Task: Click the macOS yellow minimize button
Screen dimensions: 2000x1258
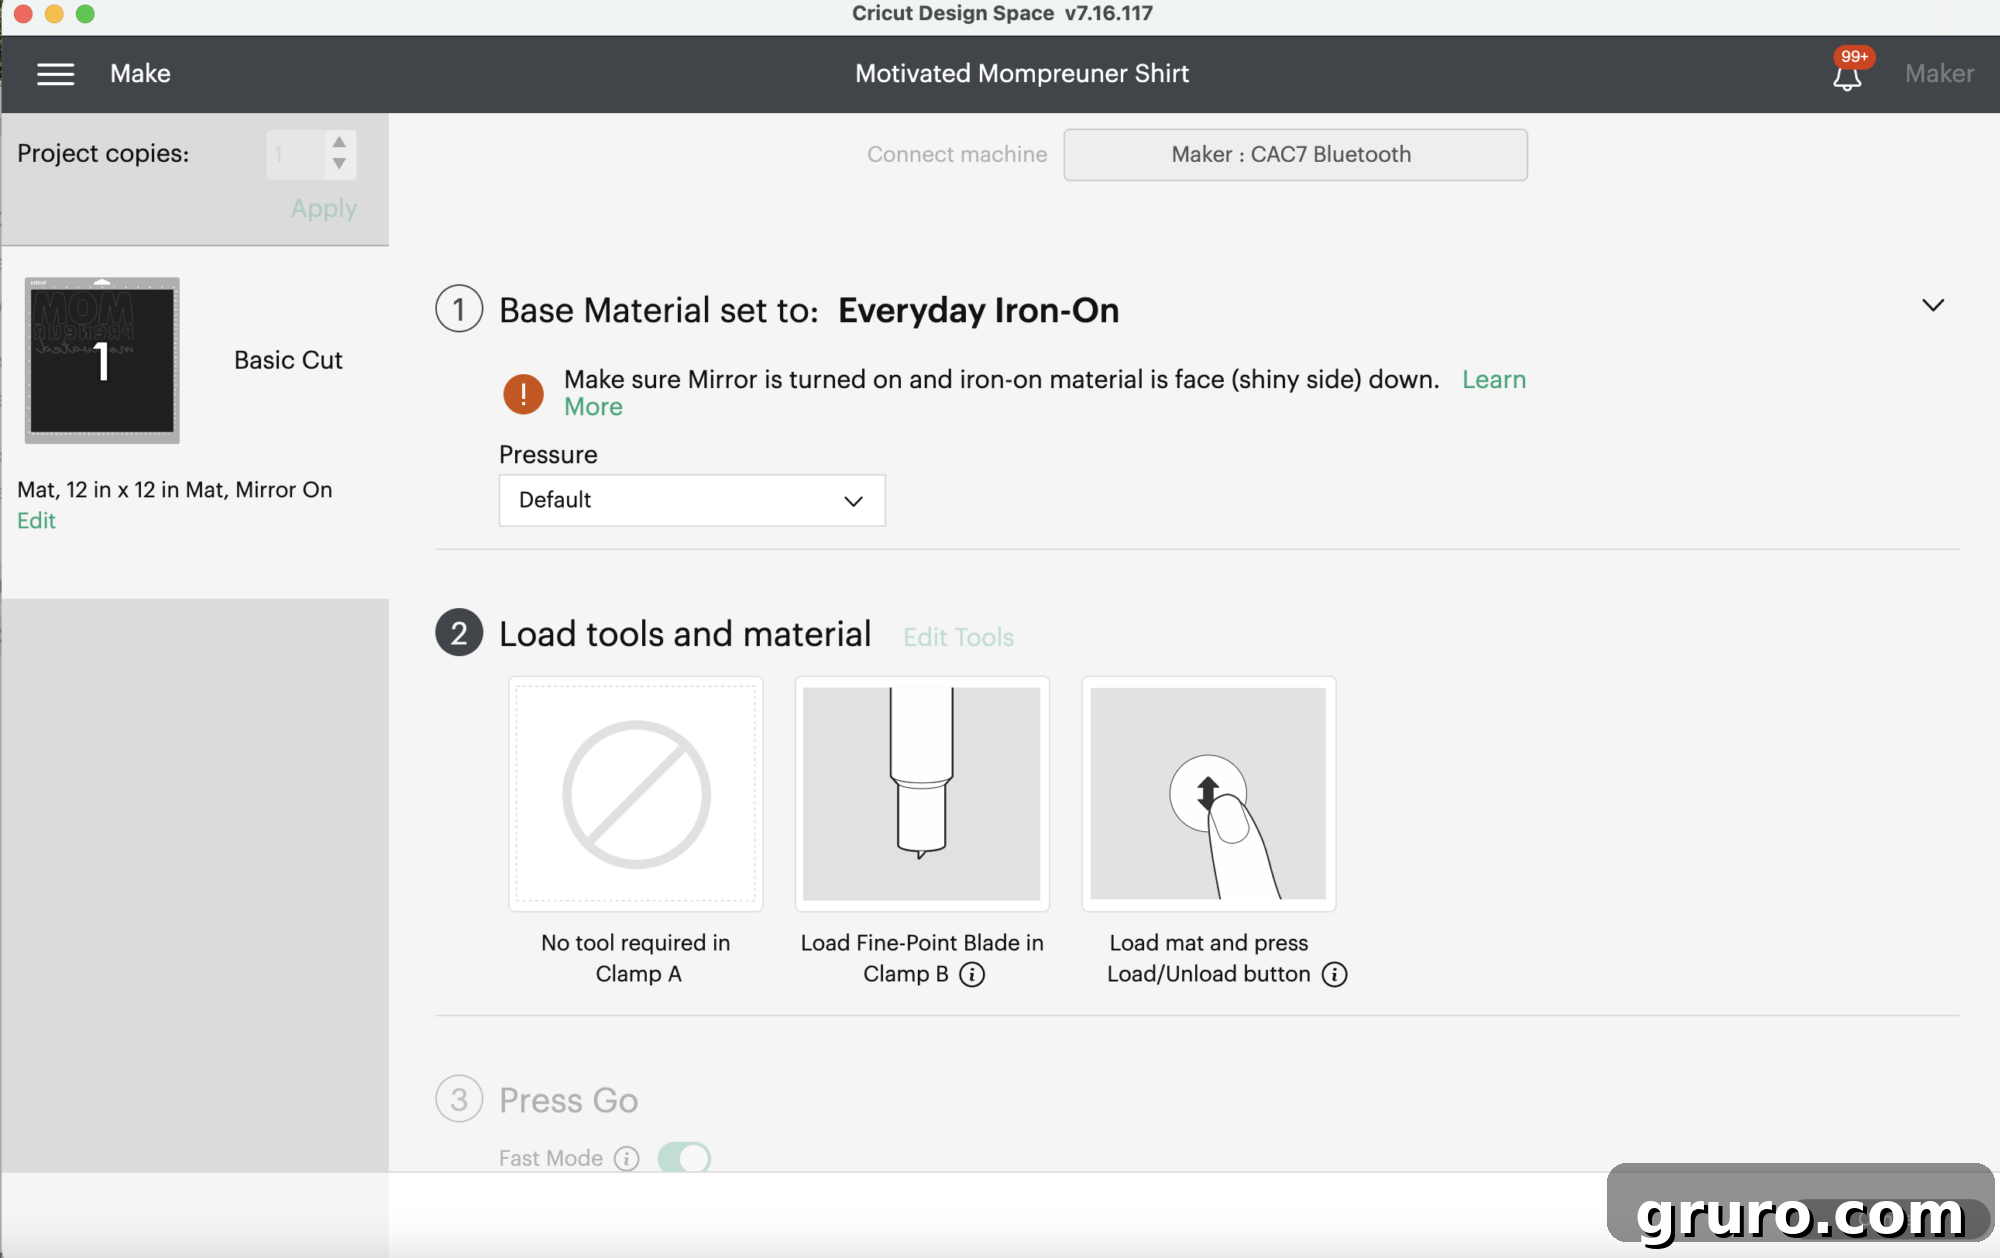Action: point(54,14)
